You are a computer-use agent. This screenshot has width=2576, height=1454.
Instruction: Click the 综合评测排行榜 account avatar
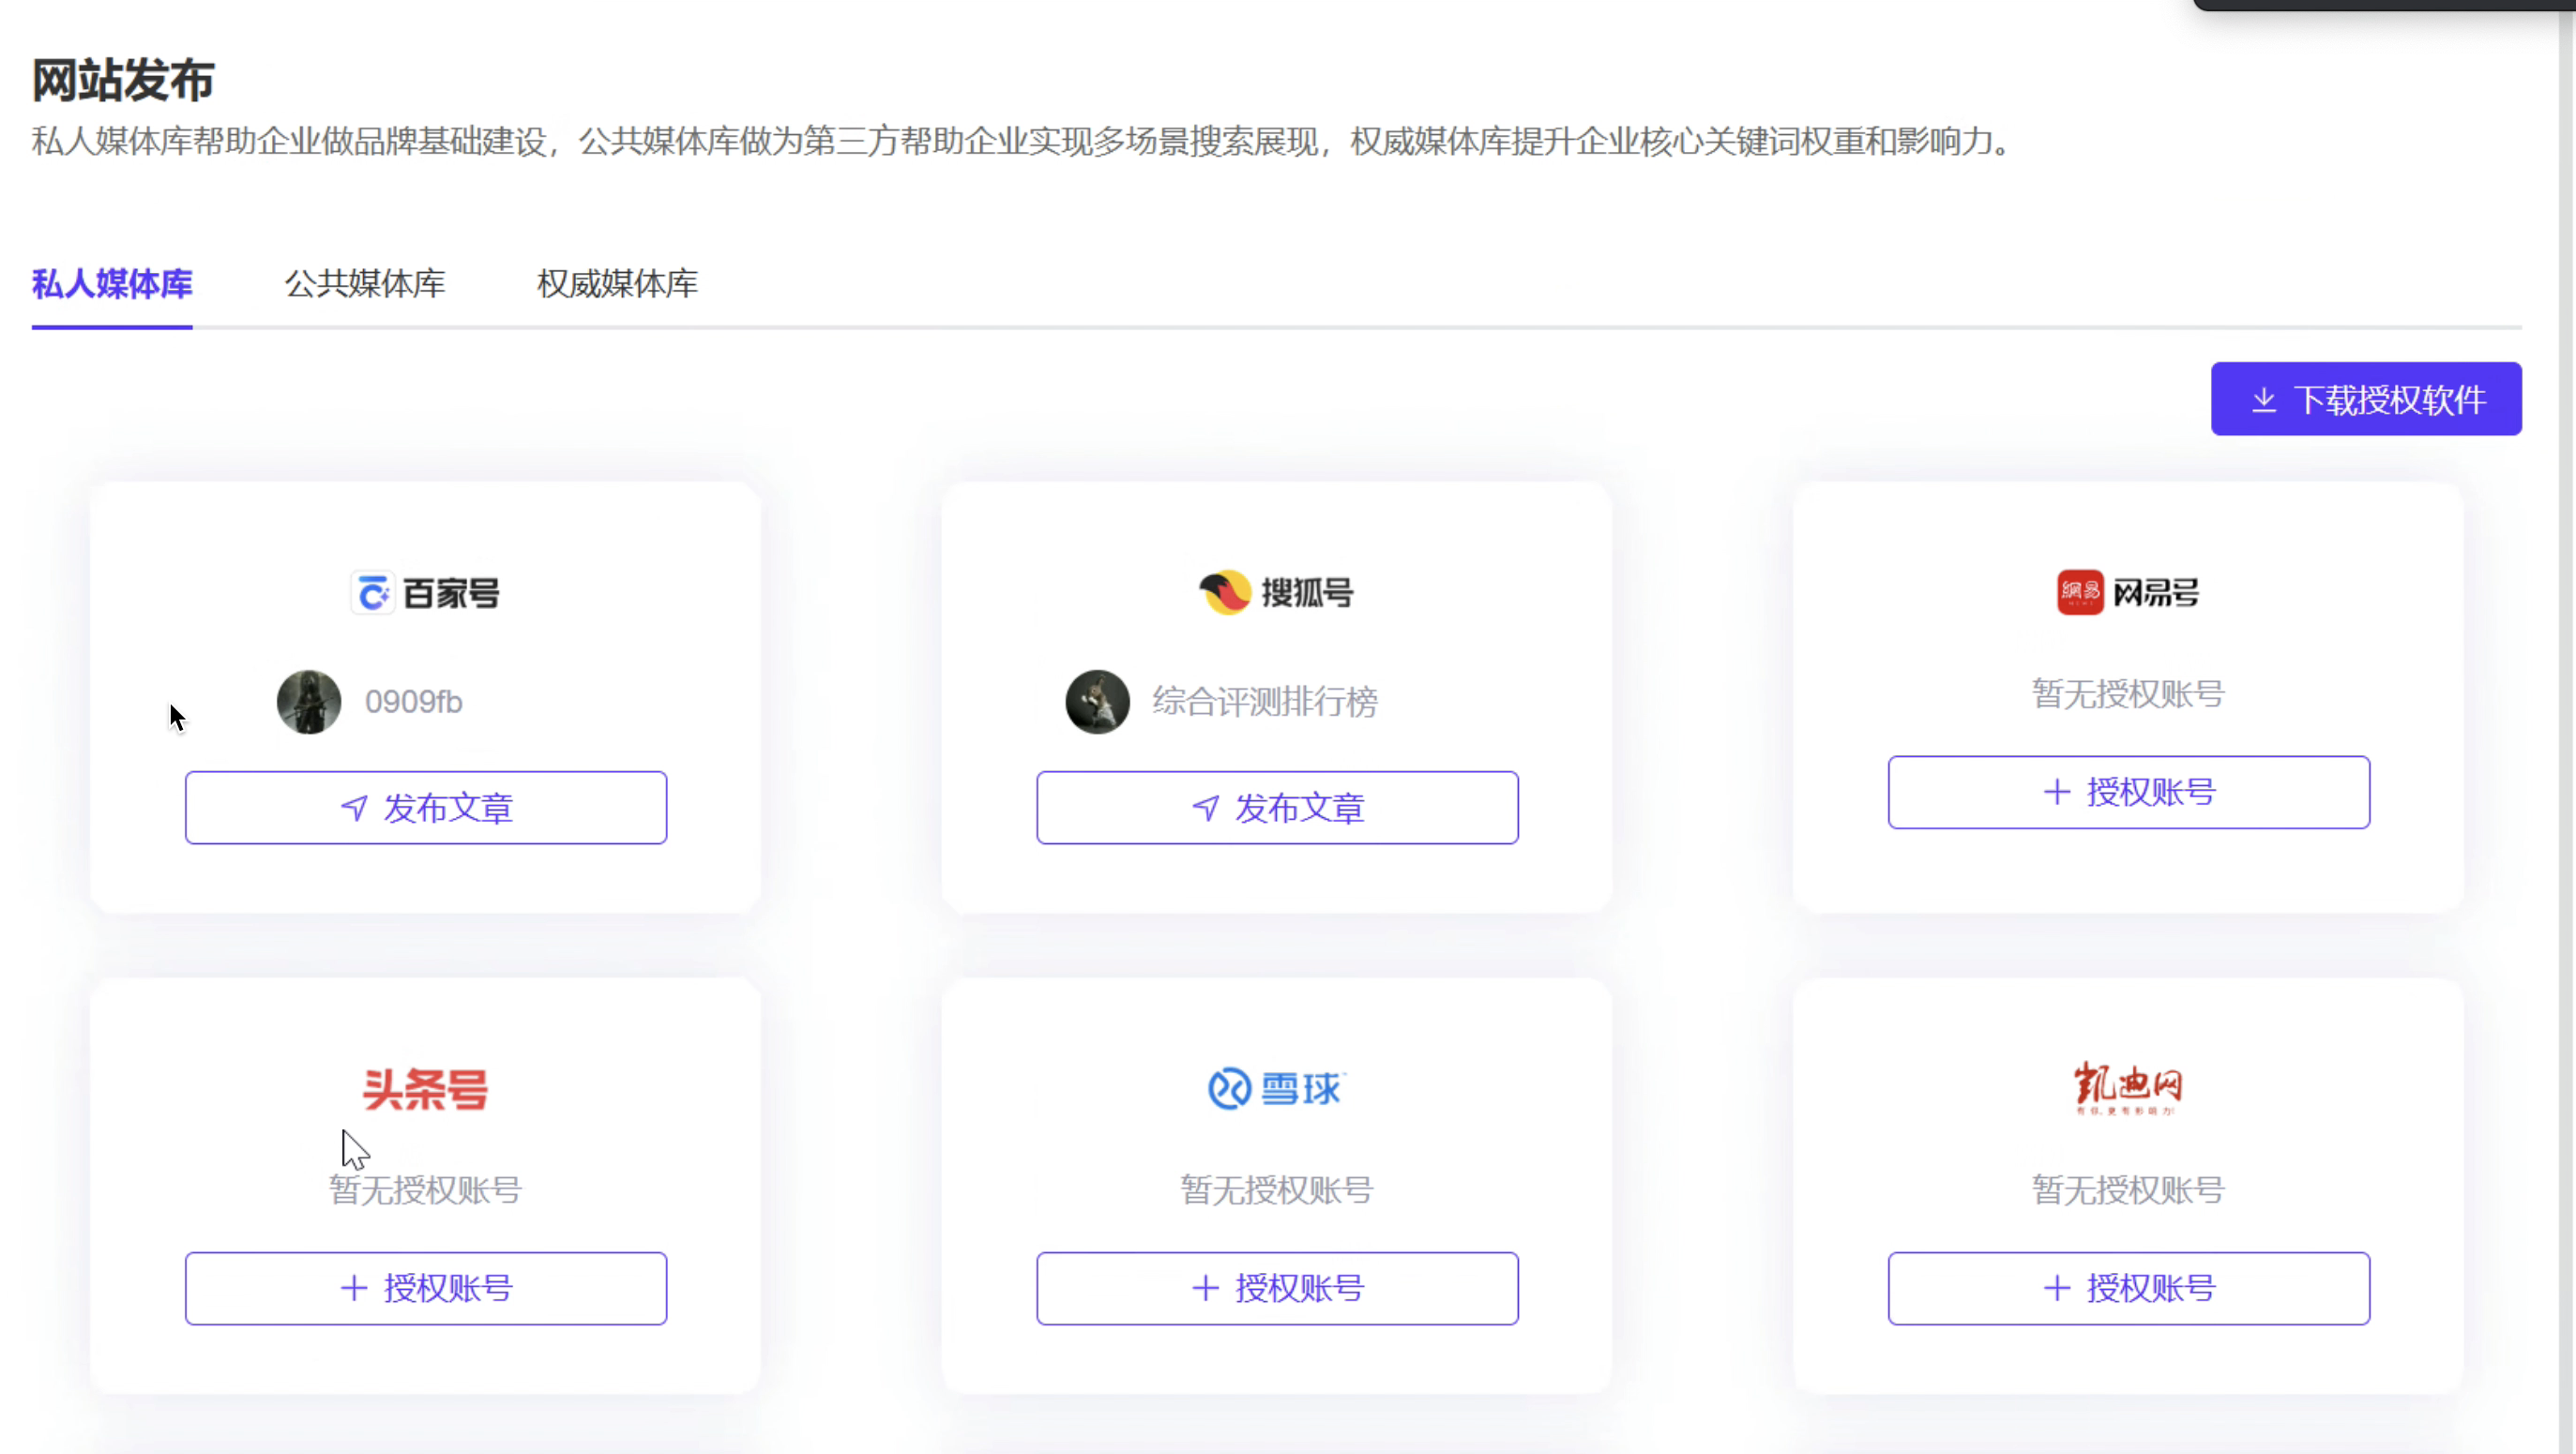pyautogui.click(x=1097, y=702)
